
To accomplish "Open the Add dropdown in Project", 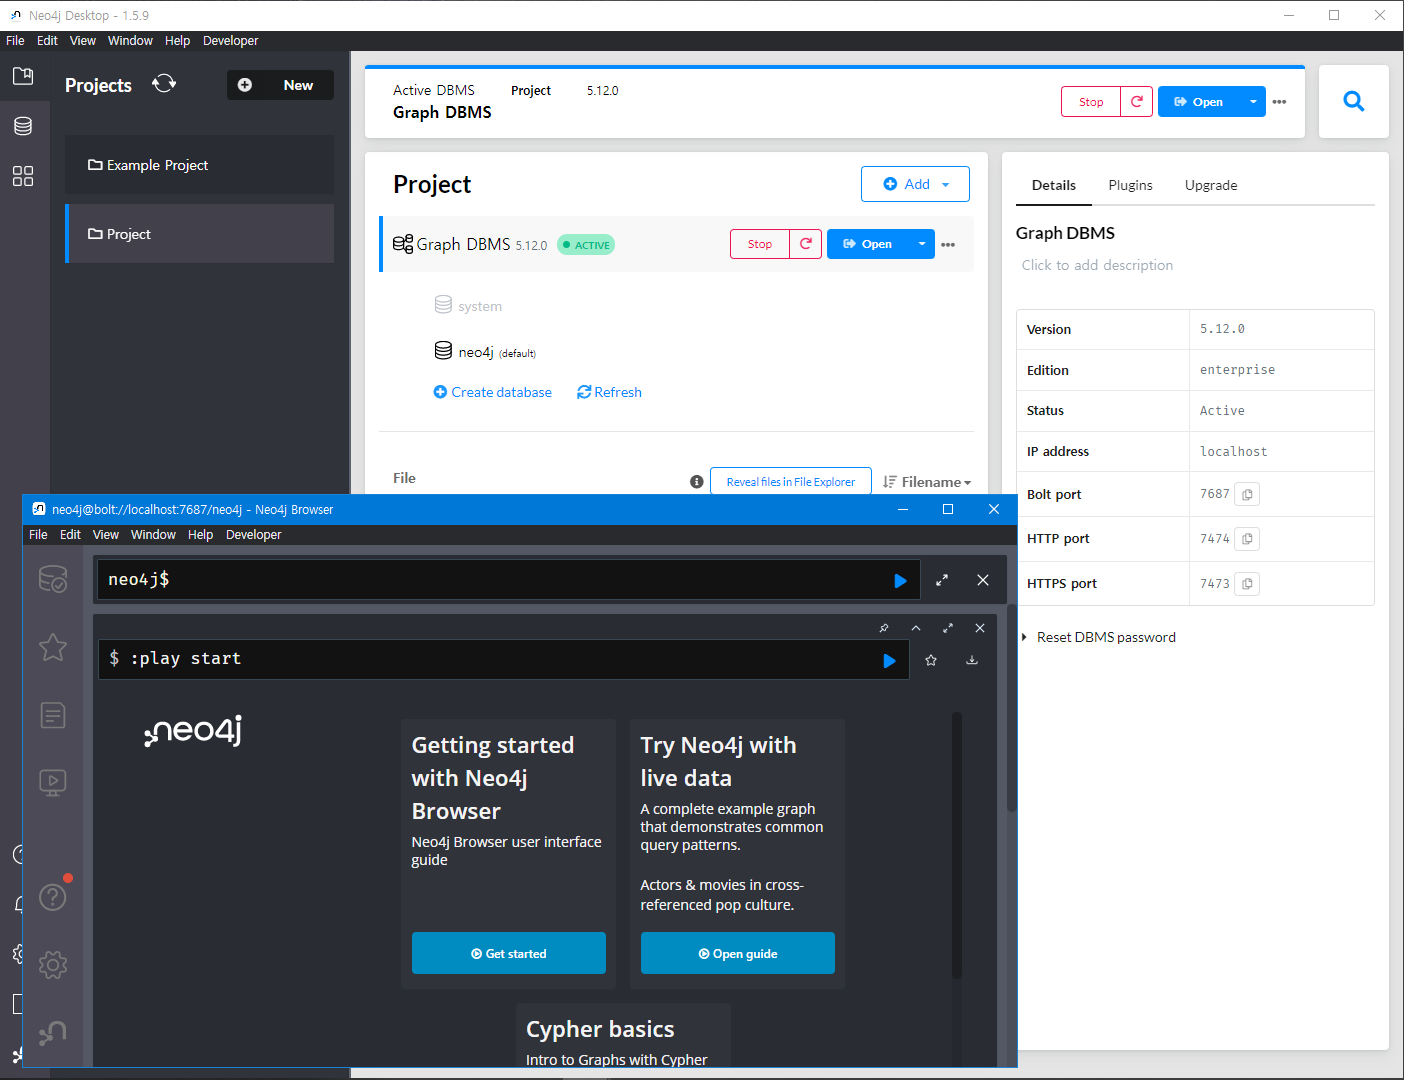I will (x=915, y=184).
